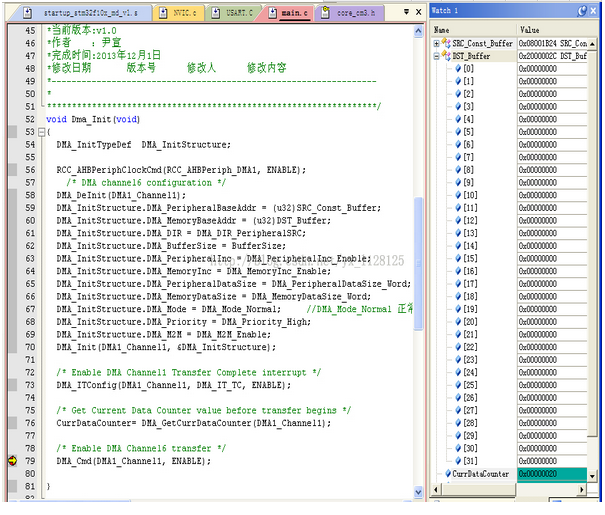Click main.c file icon
The width and height of the screenshot is (605, 515).
tap(272, 13)
